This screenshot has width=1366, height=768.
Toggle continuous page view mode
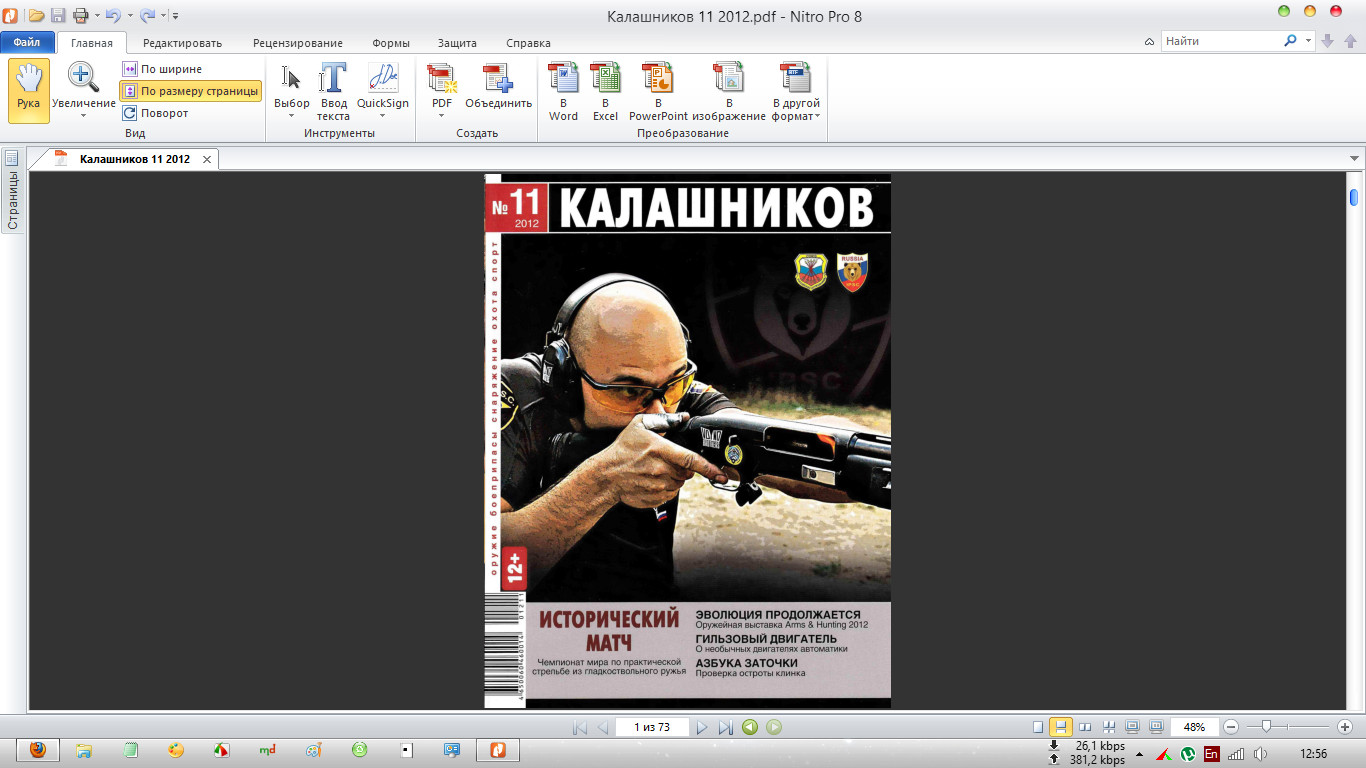pos(1061,727)
